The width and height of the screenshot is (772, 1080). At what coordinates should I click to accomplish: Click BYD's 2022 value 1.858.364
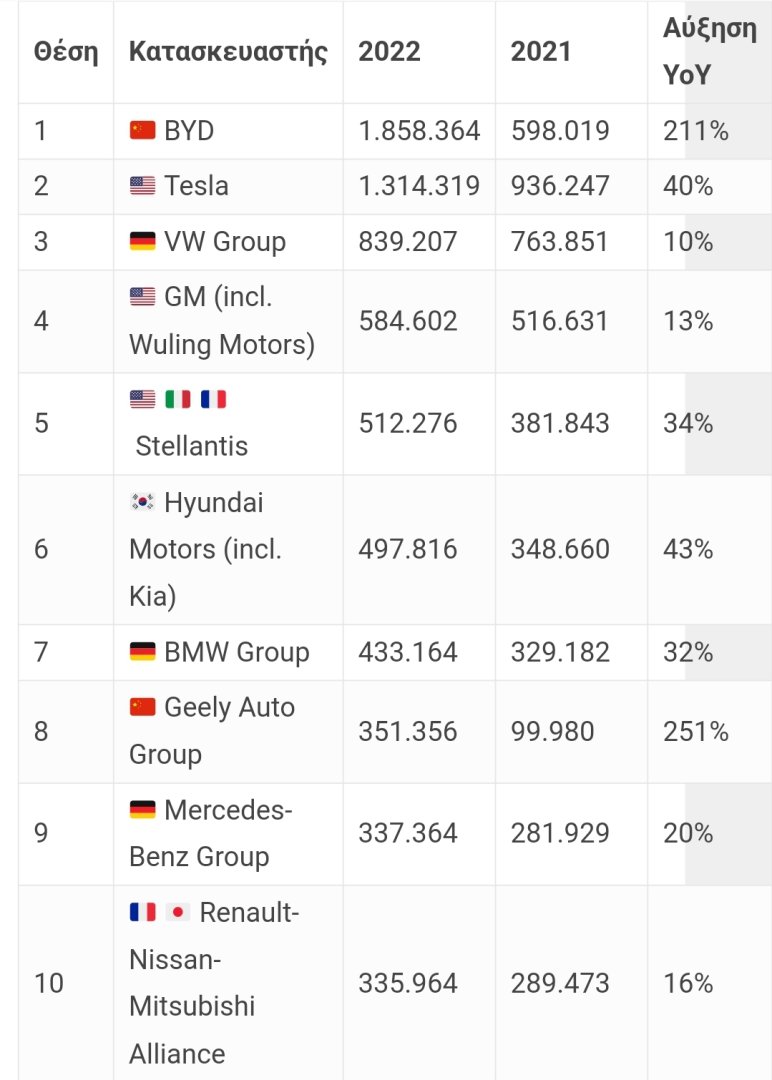[x=419, y=130]
